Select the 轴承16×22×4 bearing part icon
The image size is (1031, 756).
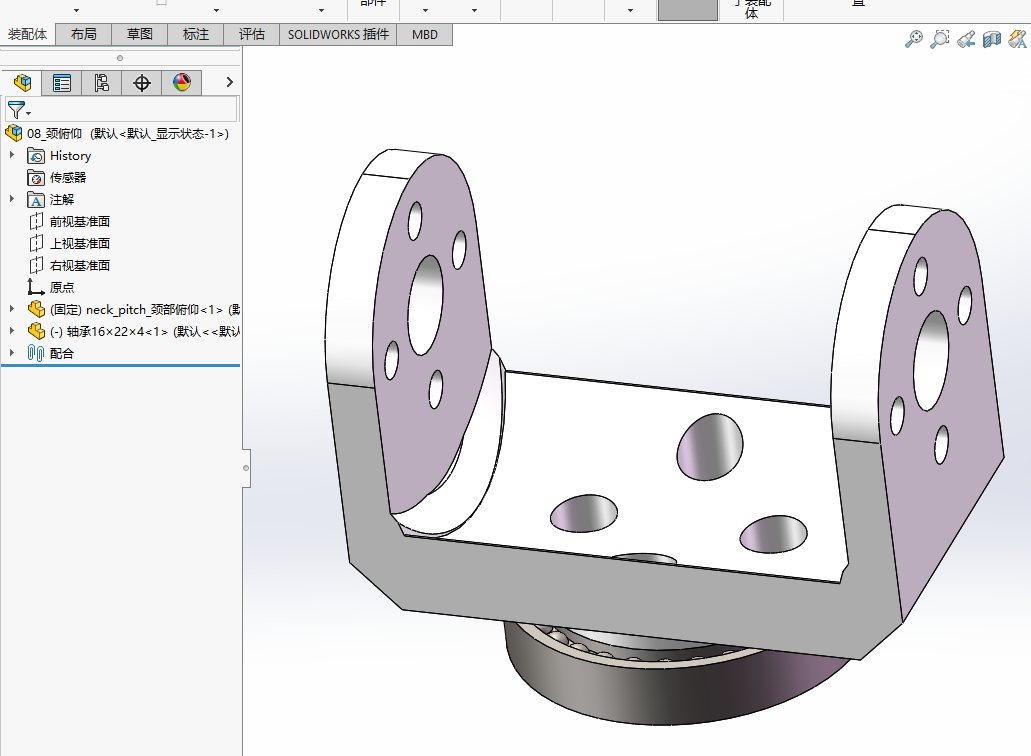point(36,331)
